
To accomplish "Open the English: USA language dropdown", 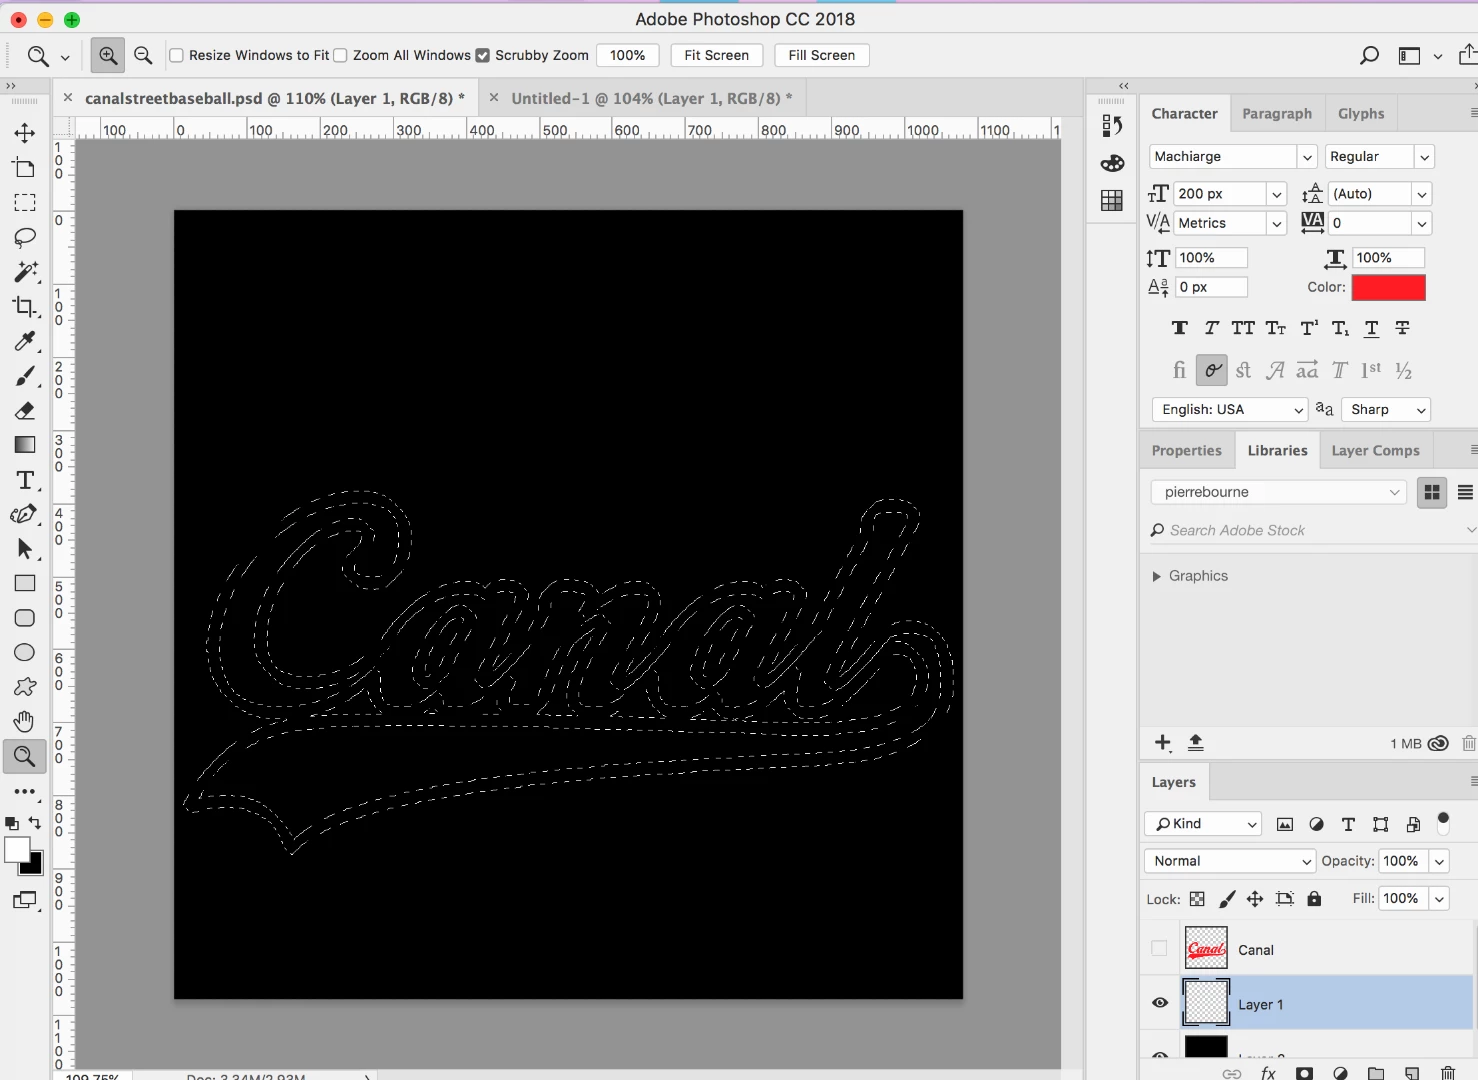I will pyautogui.click(x=1230, y=410).
